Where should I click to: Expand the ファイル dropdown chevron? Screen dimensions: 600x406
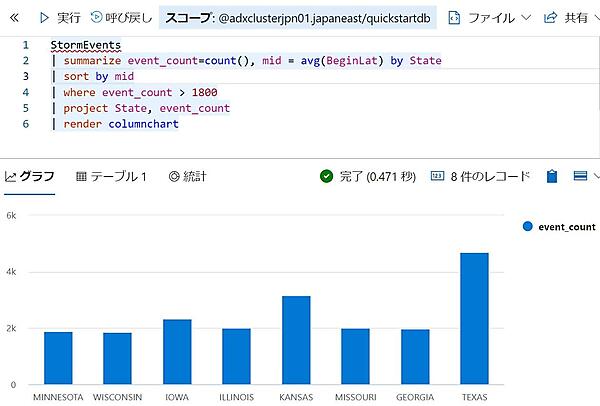[526, 17]
